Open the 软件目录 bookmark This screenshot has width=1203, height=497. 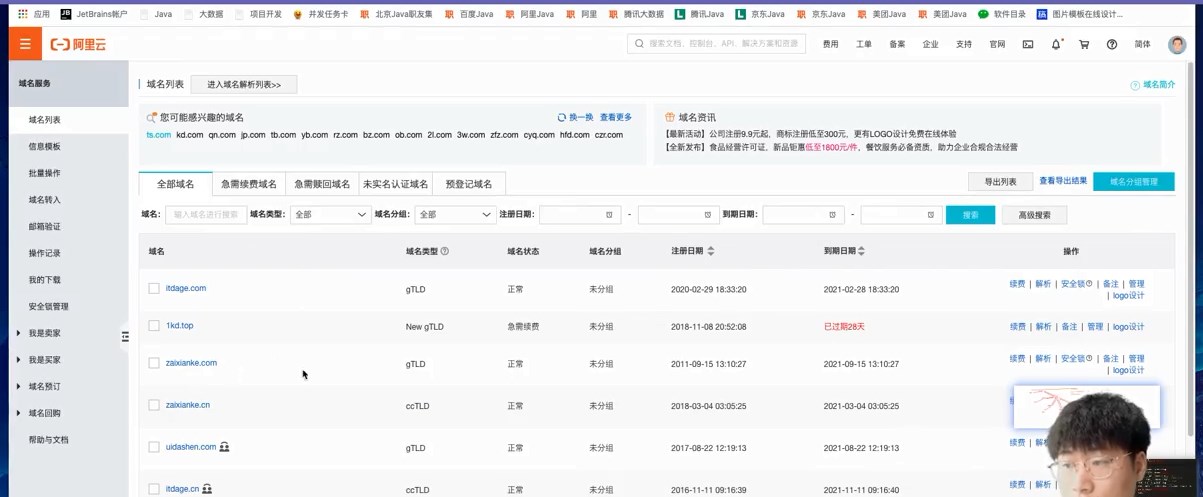click(1002, 14)
